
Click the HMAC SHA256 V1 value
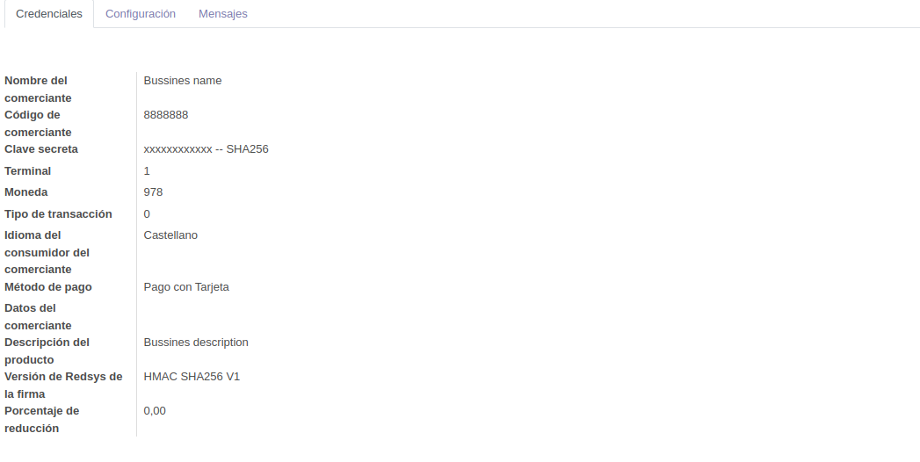pos(192,376)
